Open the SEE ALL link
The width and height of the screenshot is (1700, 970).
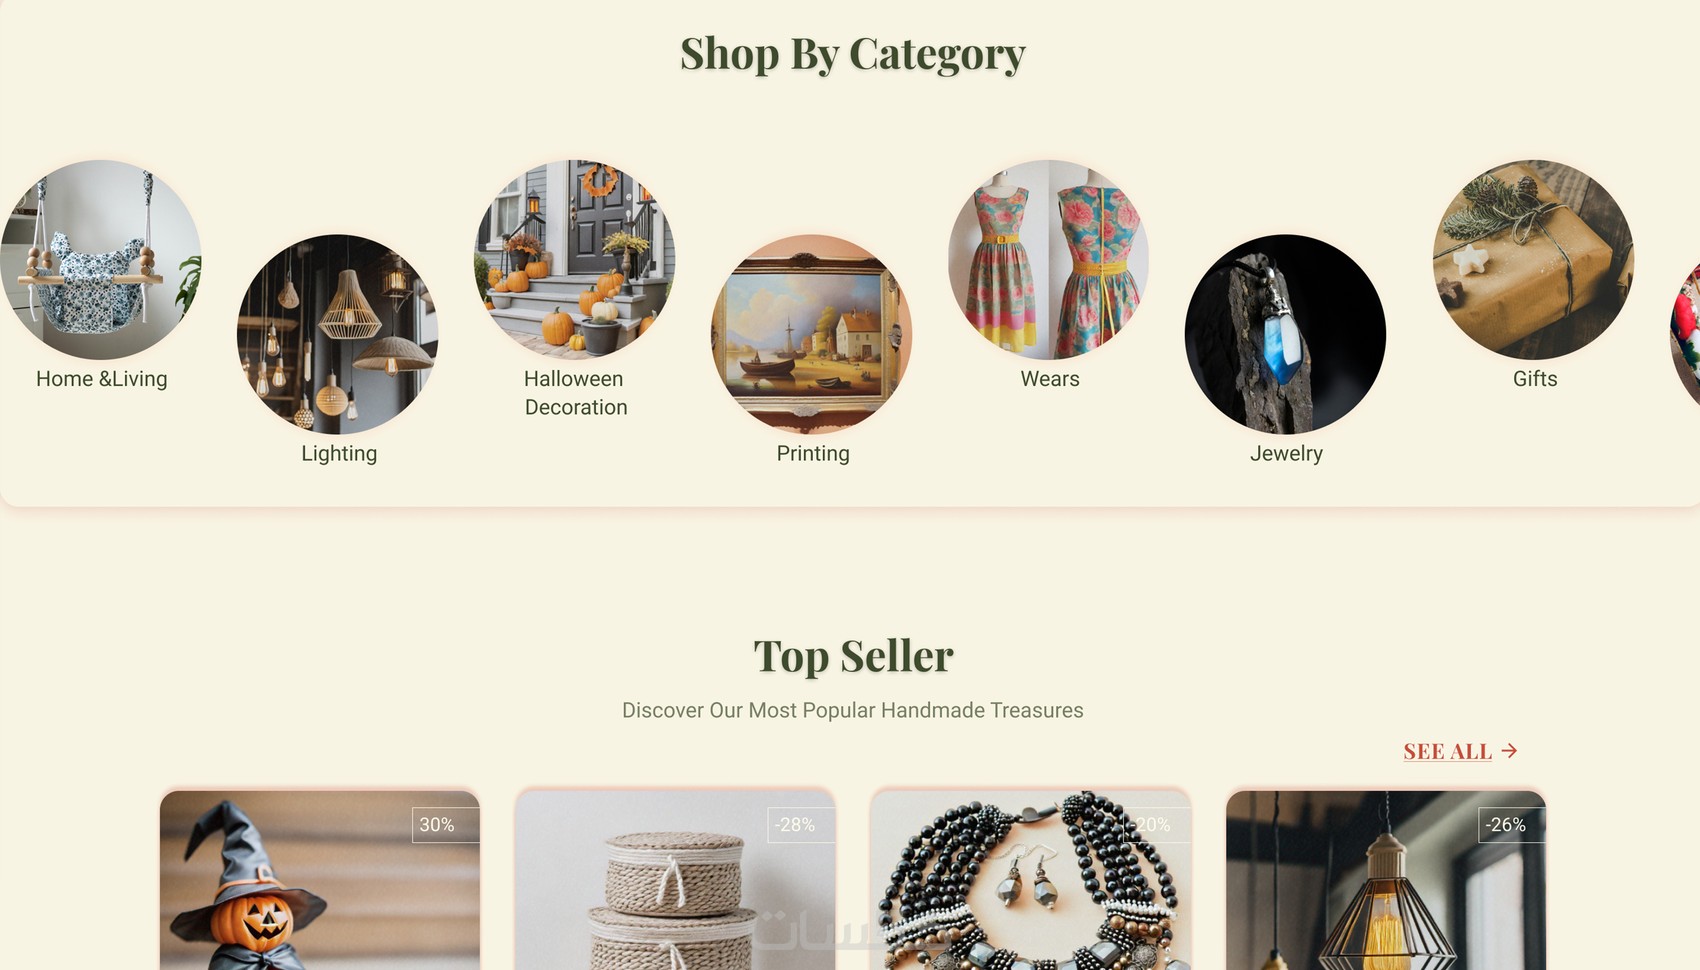point(1447,751)
